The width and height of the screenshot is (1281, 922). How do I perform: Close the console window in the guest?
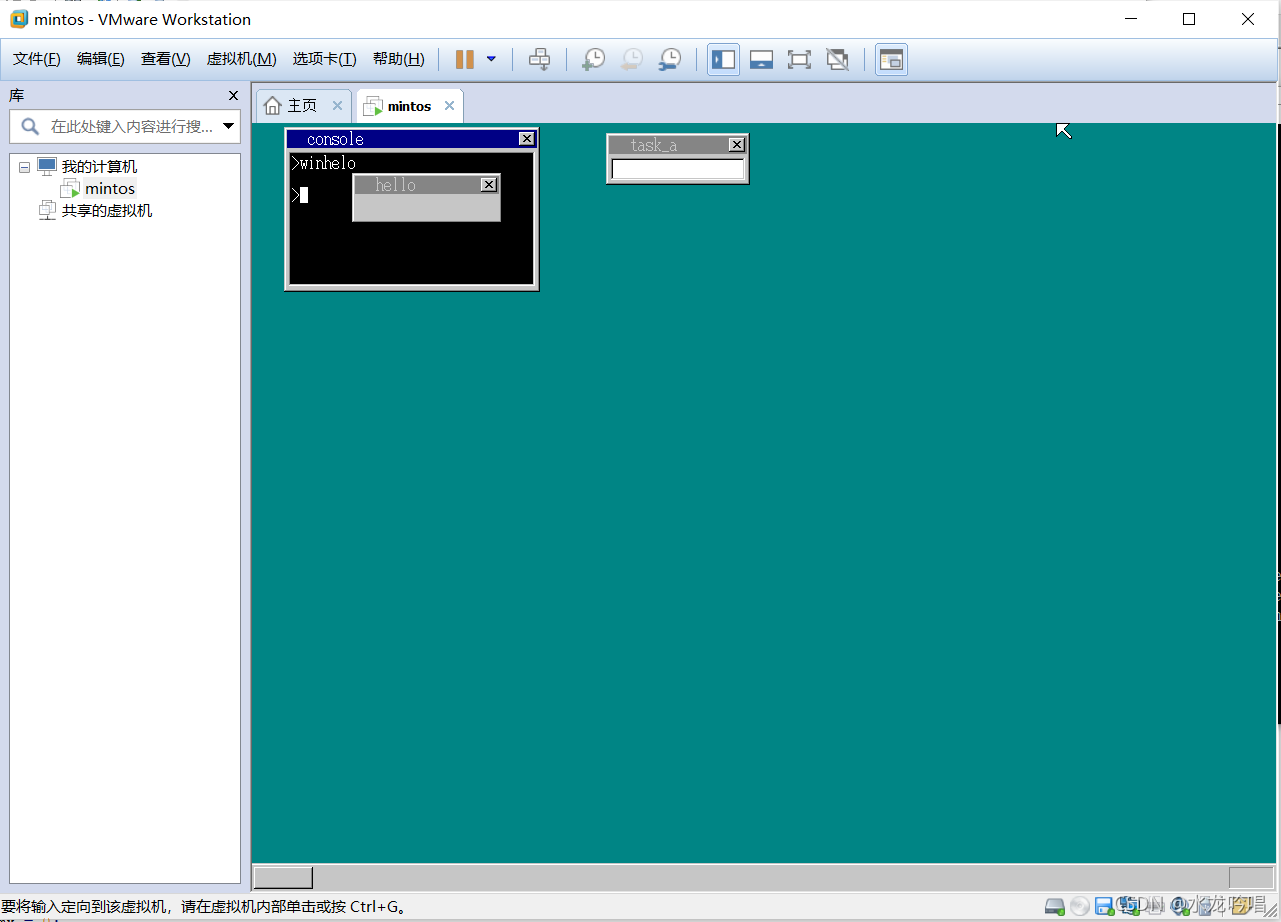pos(527,139)
